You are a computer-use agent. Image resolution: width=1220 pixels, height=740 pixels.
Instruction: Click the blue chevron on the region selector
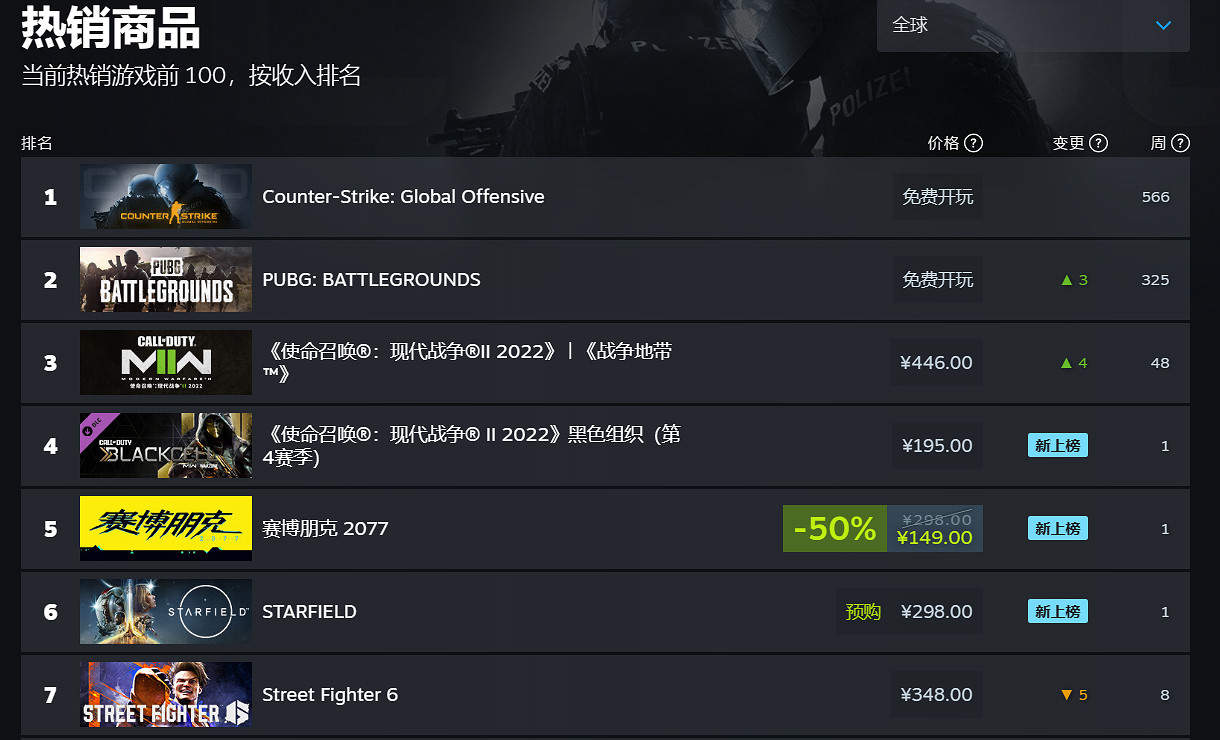coord(1163,27)
